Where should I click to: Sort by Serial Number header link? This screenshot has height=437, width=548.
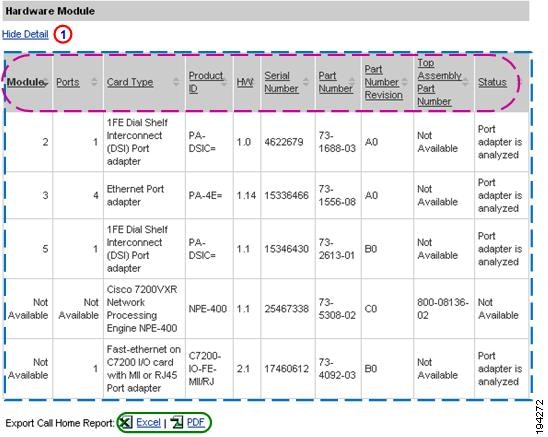click(x=281, y=82)
